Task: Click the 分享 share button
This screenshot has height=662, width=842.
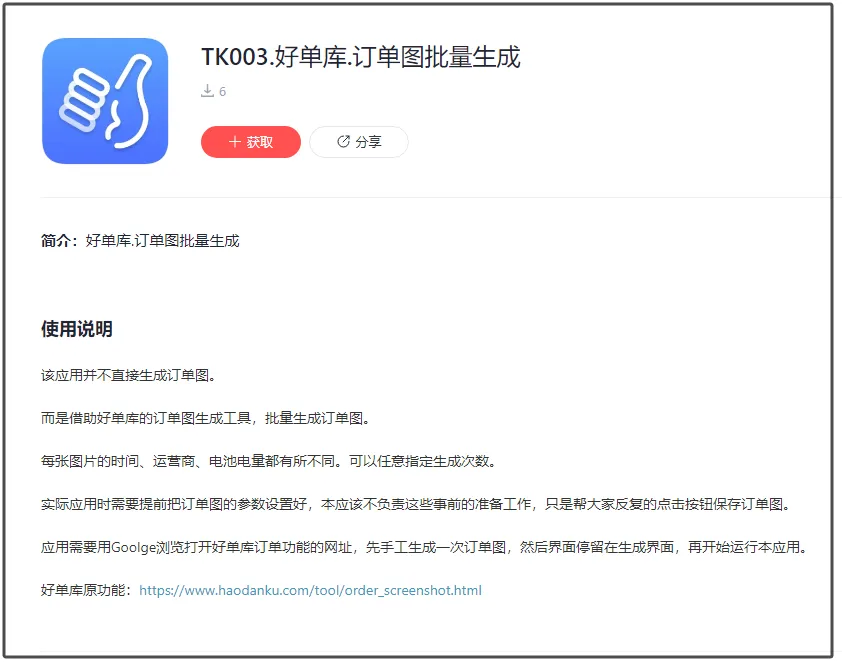Action: pos(359,142)
